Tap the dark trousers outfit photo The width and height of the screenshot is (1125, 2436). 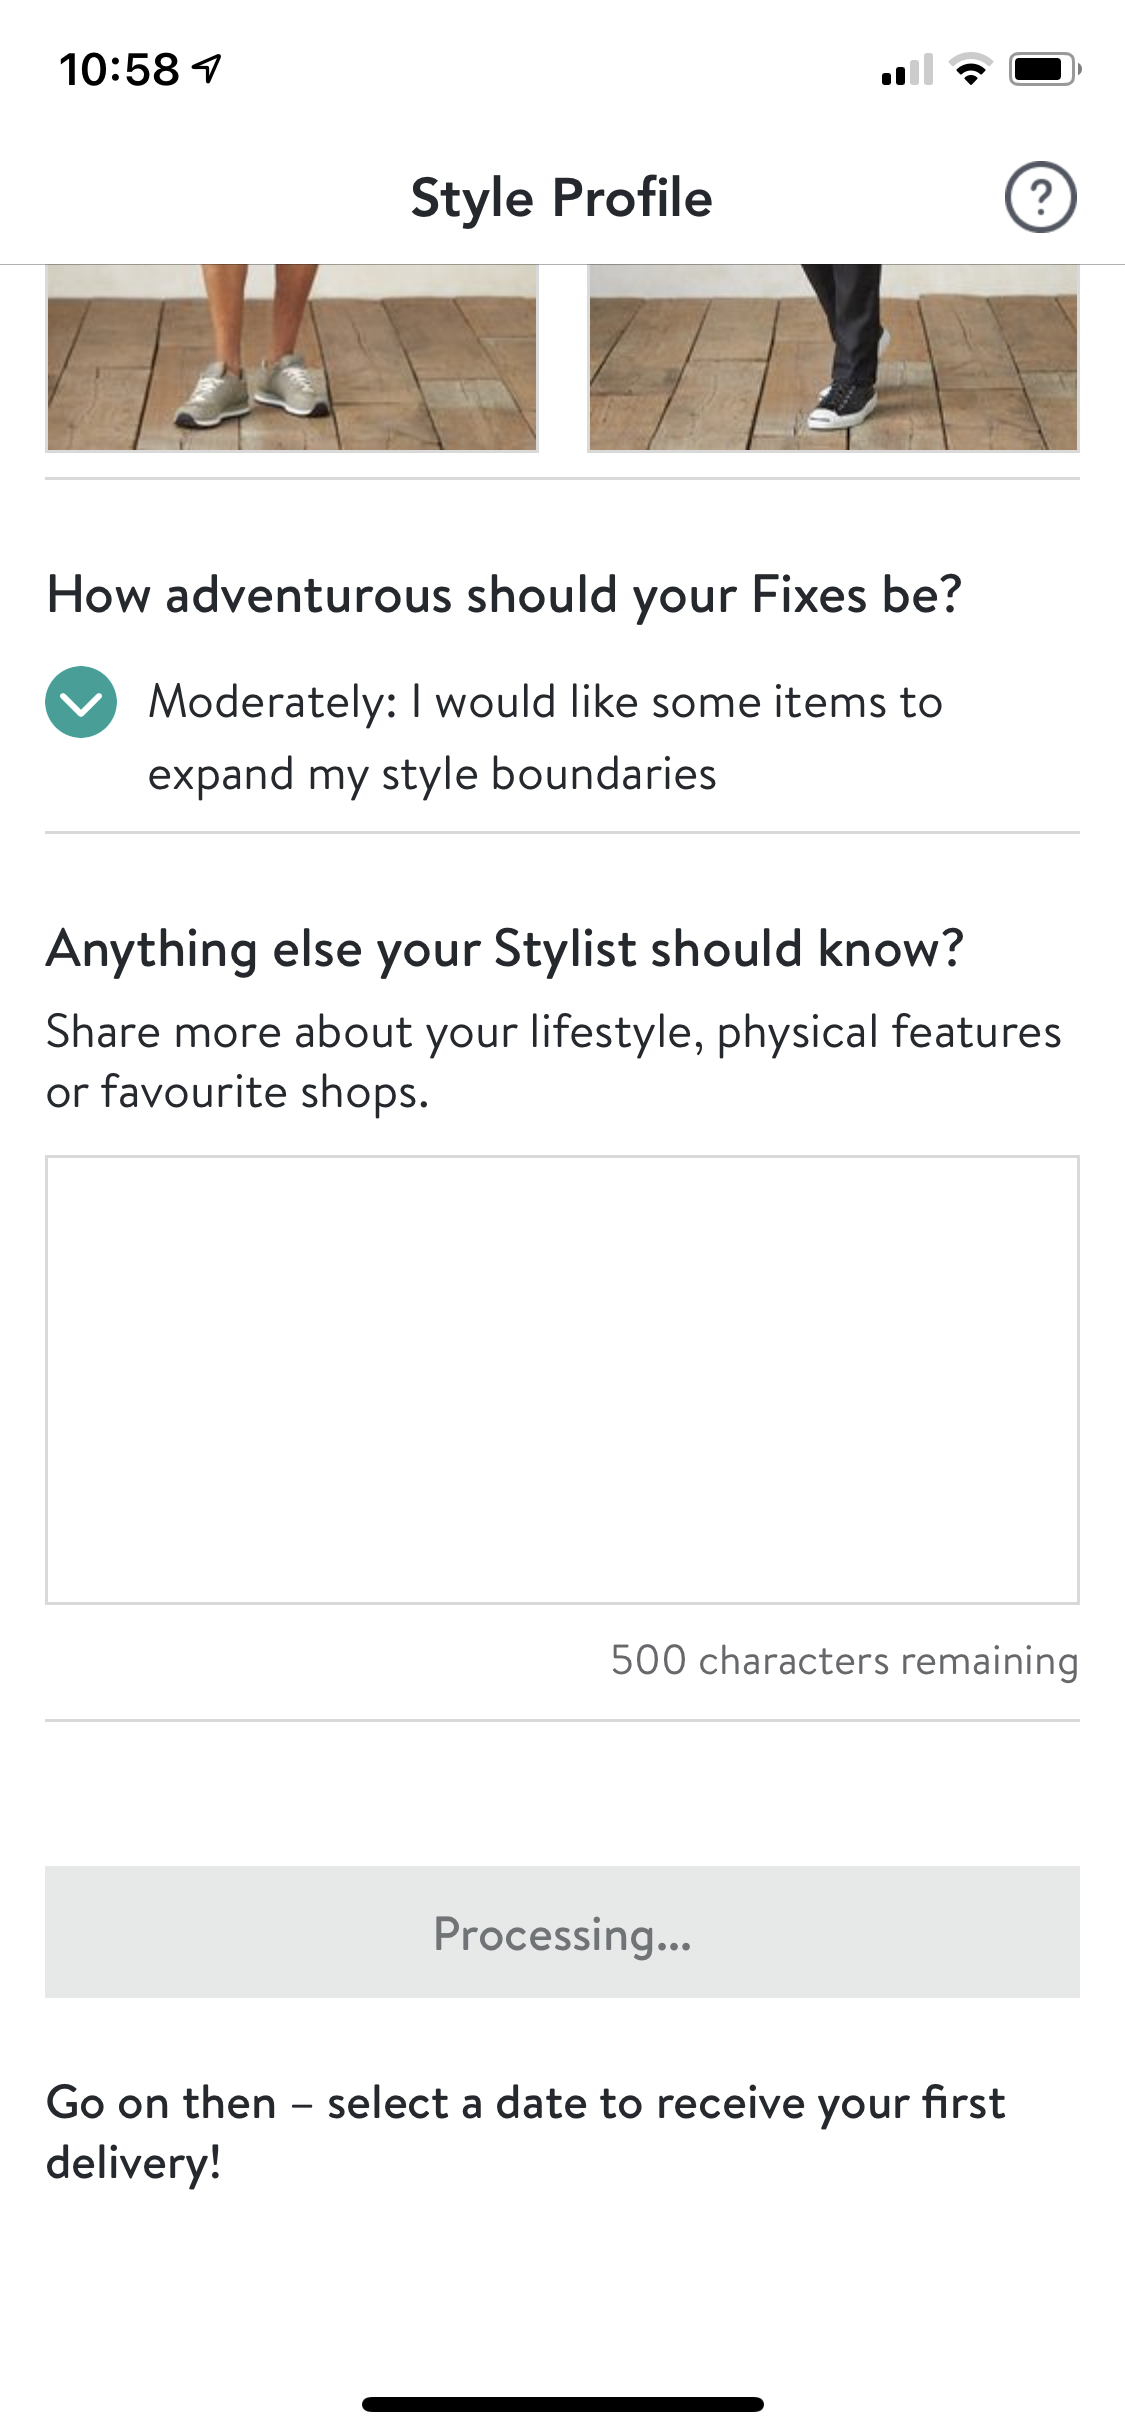pos(833,358)
